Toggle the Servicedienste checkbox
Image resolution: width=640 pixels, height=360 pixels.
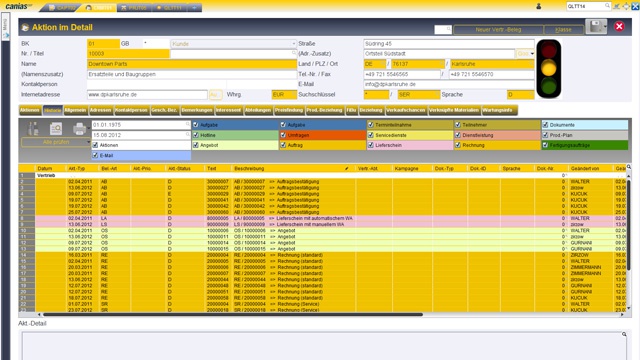[371, 135]
